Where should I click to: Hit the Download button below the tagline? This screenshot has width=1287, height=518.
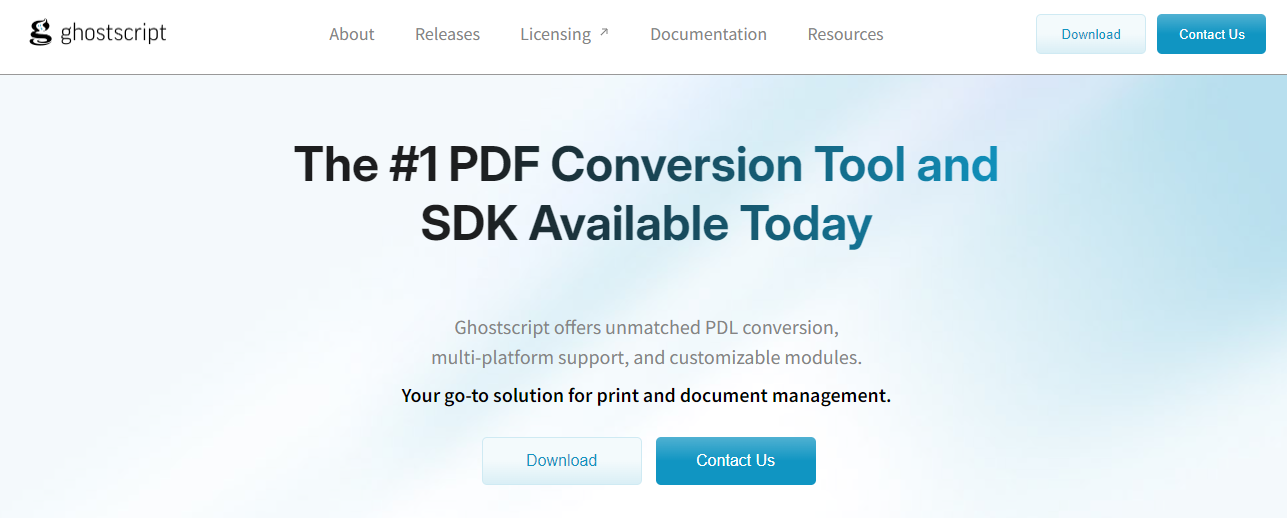(561, 461)
